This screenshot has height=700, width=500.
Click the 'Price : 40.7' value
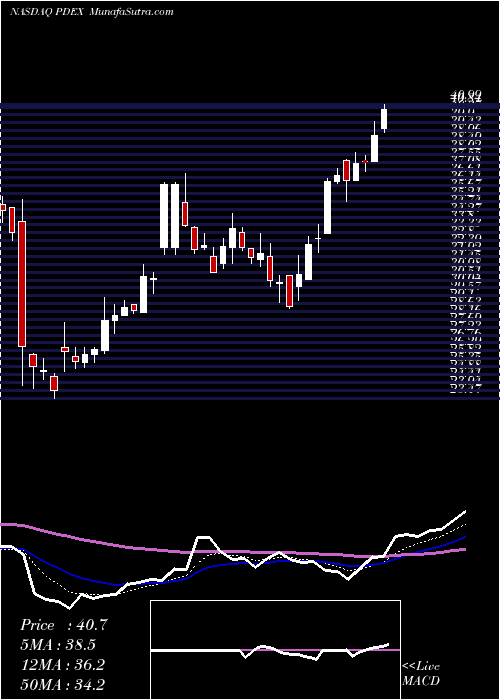[x=63, y=625]
